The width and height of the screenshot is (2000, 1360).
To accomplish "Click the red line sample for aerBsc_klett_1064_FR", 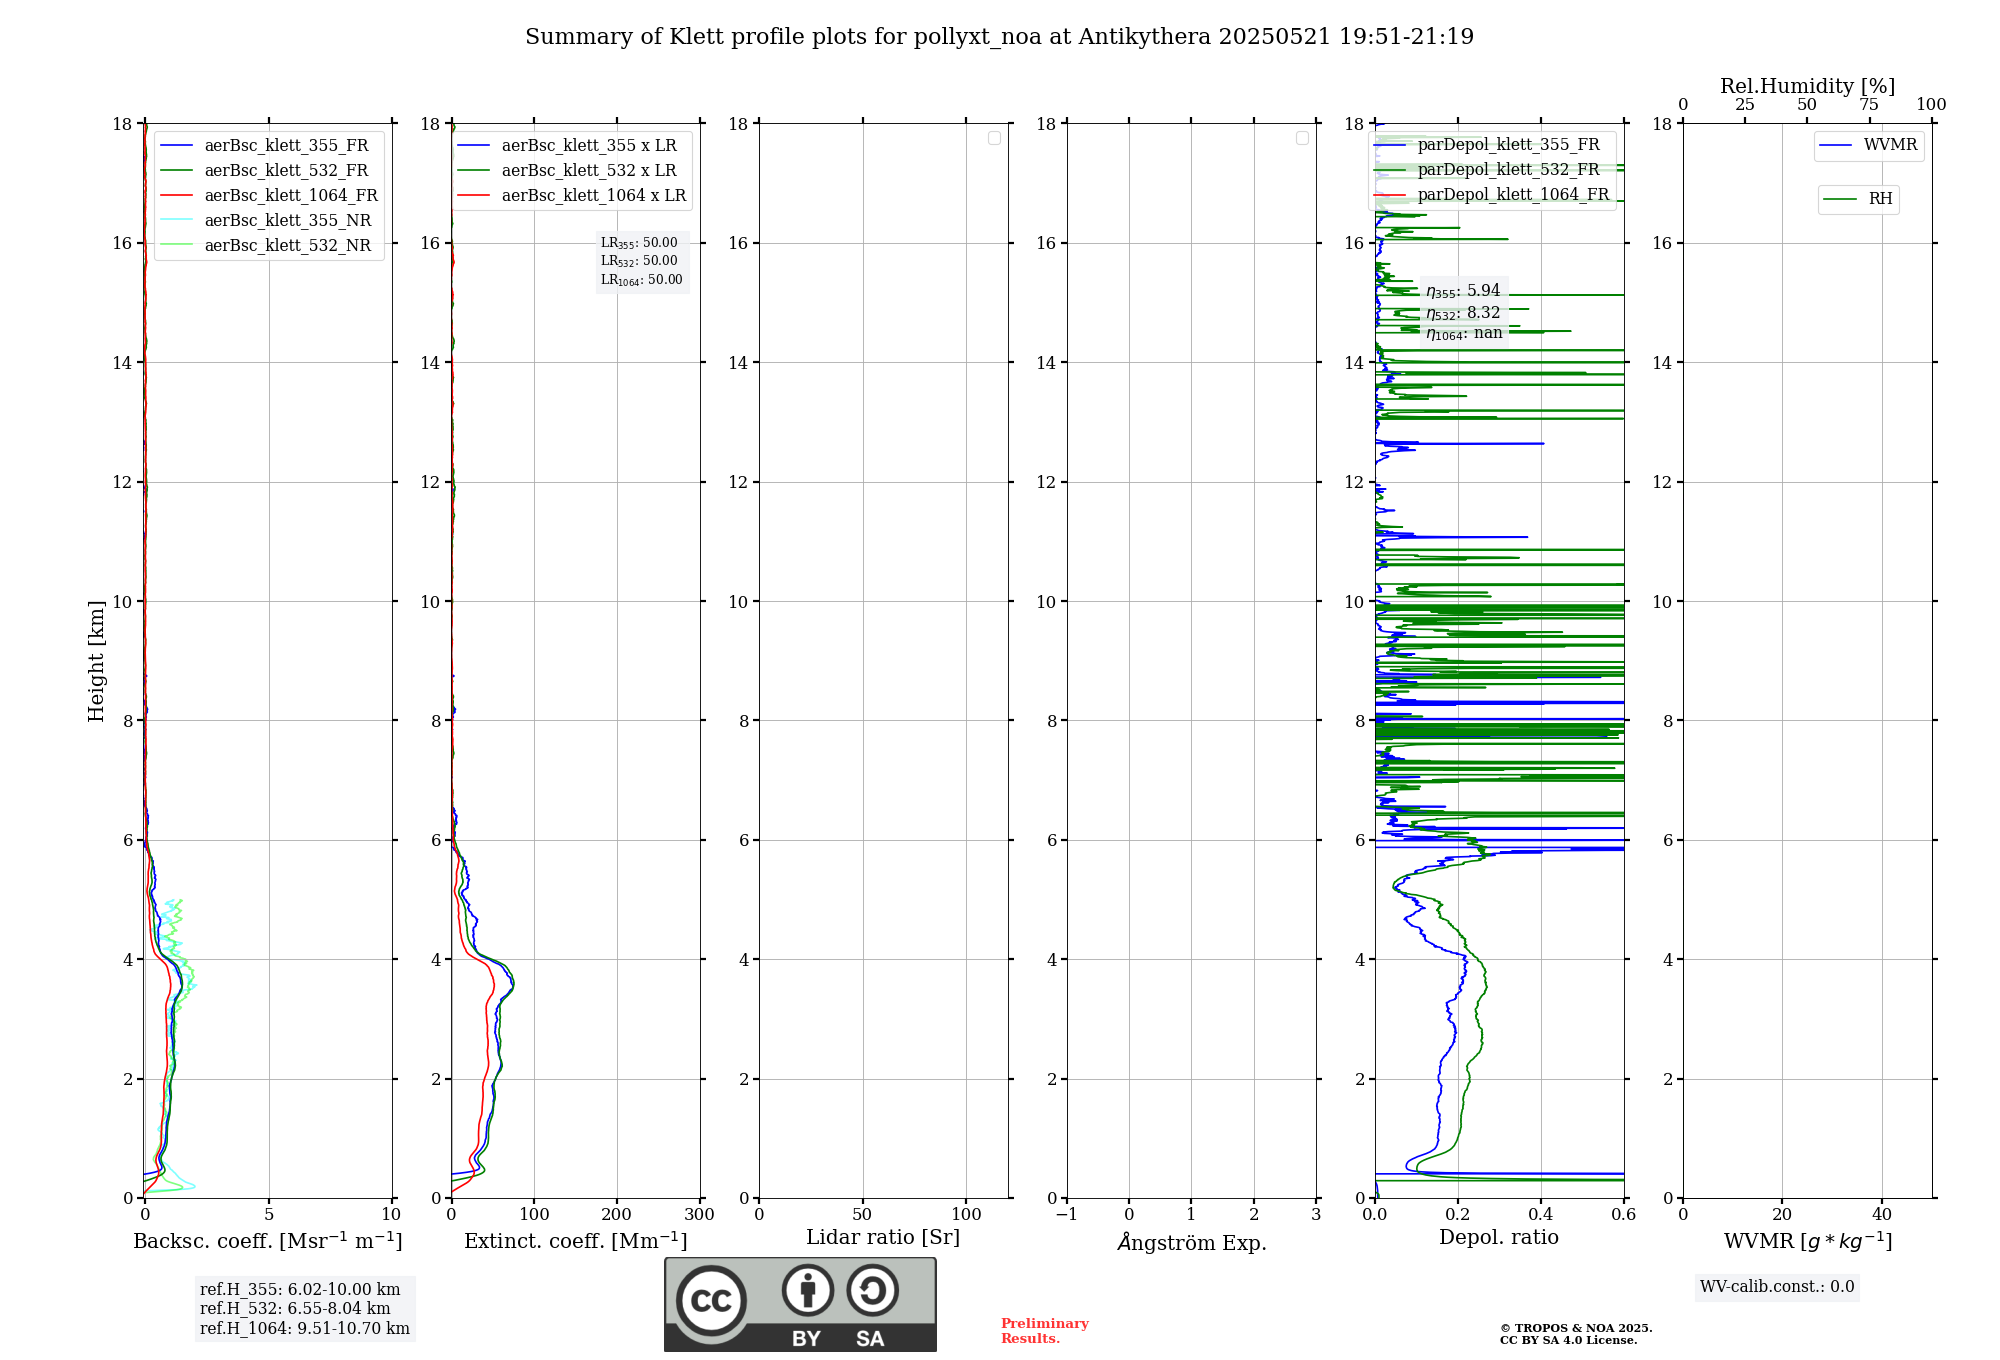I will pos(176,196).
